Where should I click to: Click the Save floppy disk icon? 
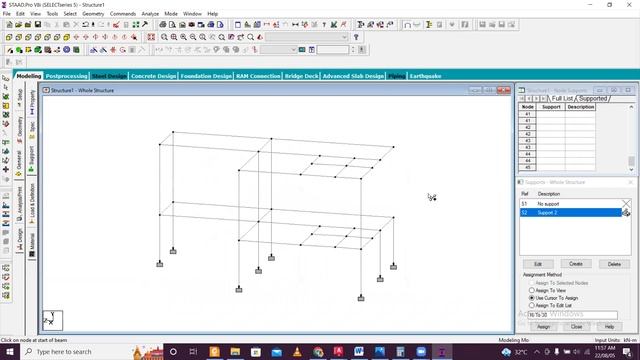[x=38, y=25]
